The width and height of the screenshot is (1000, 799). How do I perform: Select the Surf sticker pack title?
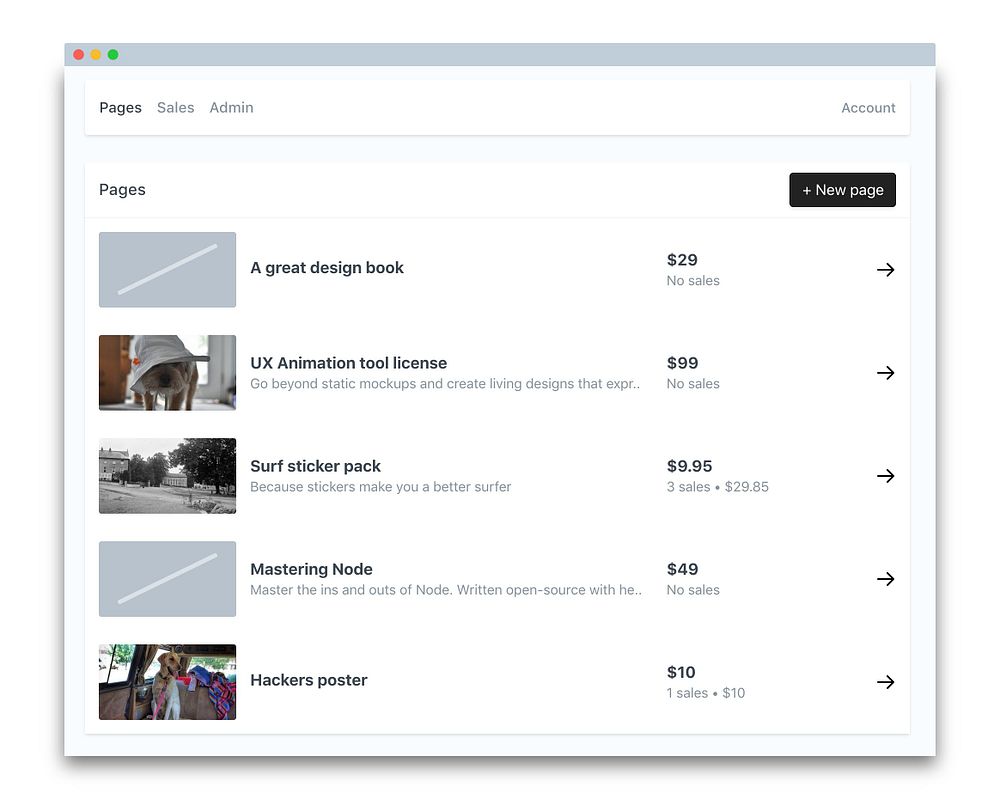pos(315,466)
